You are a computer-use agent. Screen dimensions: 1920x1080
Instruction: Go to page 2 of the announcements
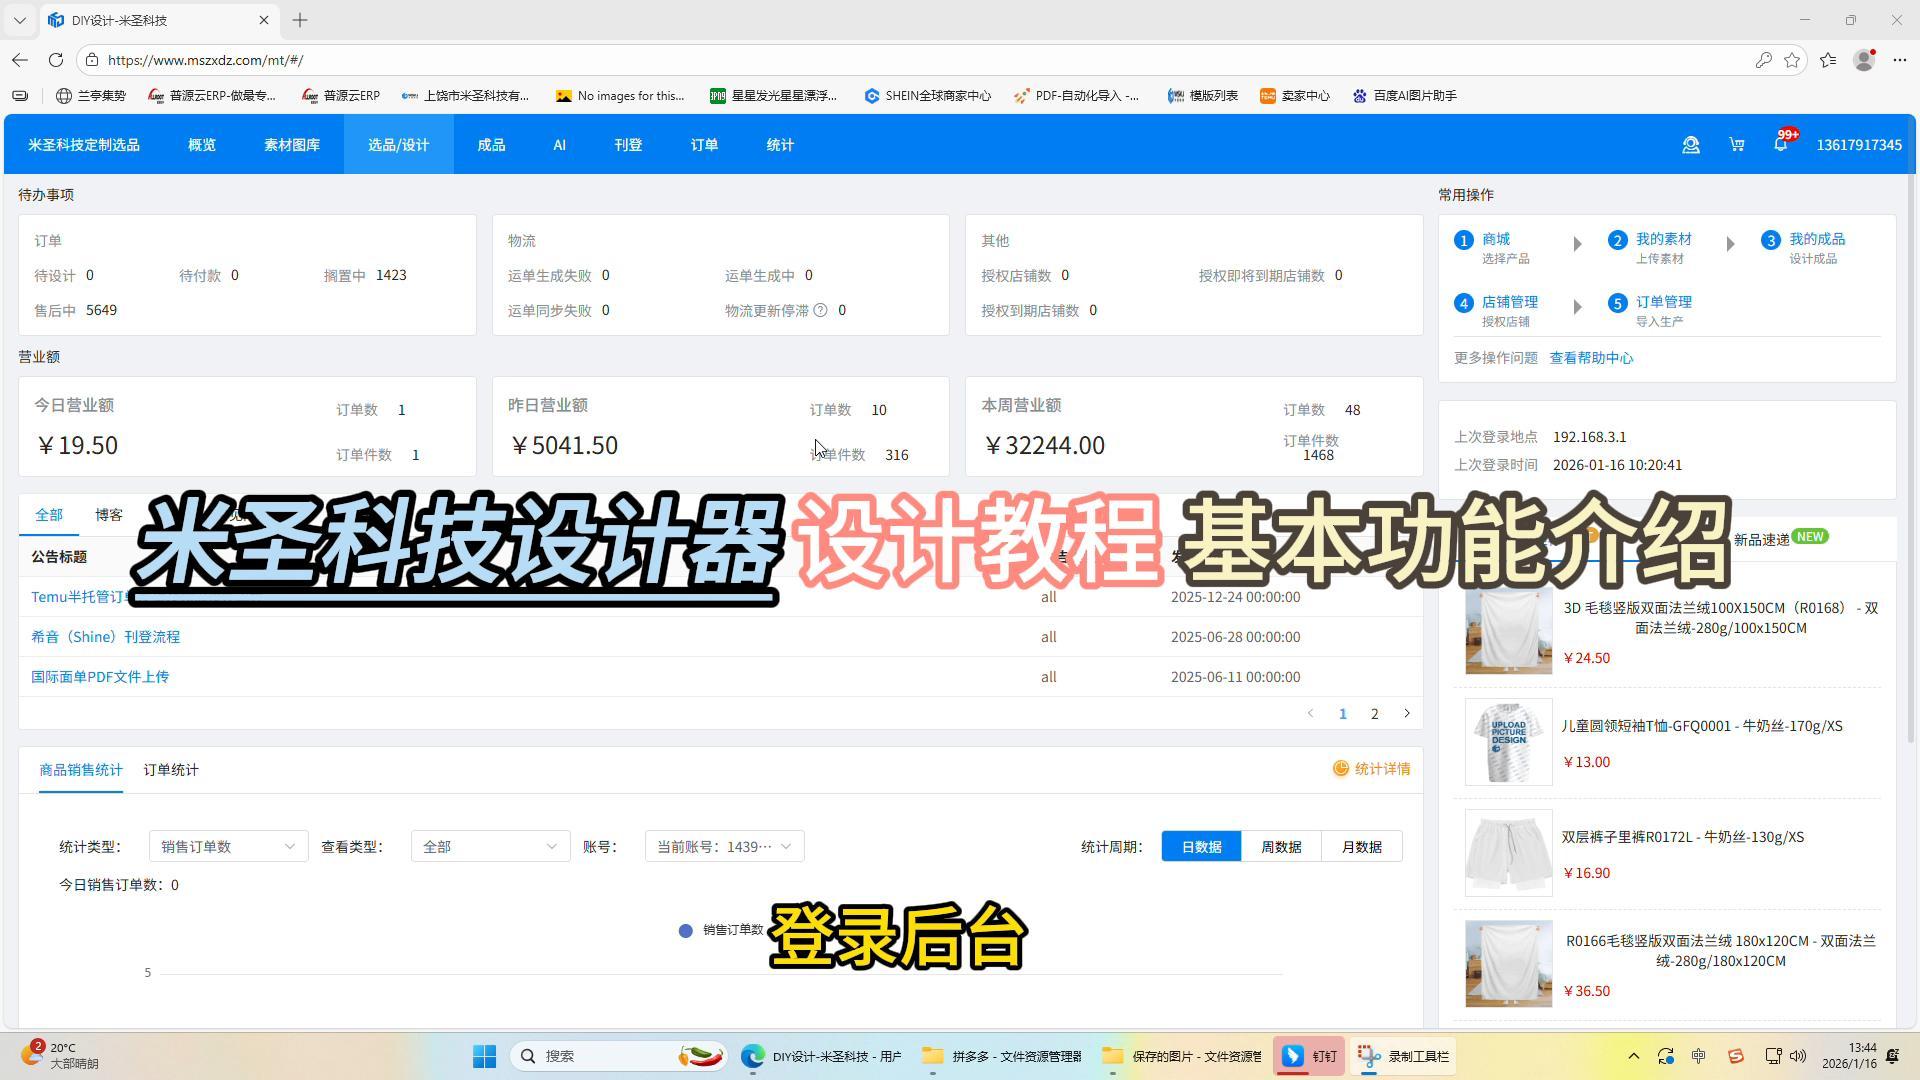click(1374, 714)
